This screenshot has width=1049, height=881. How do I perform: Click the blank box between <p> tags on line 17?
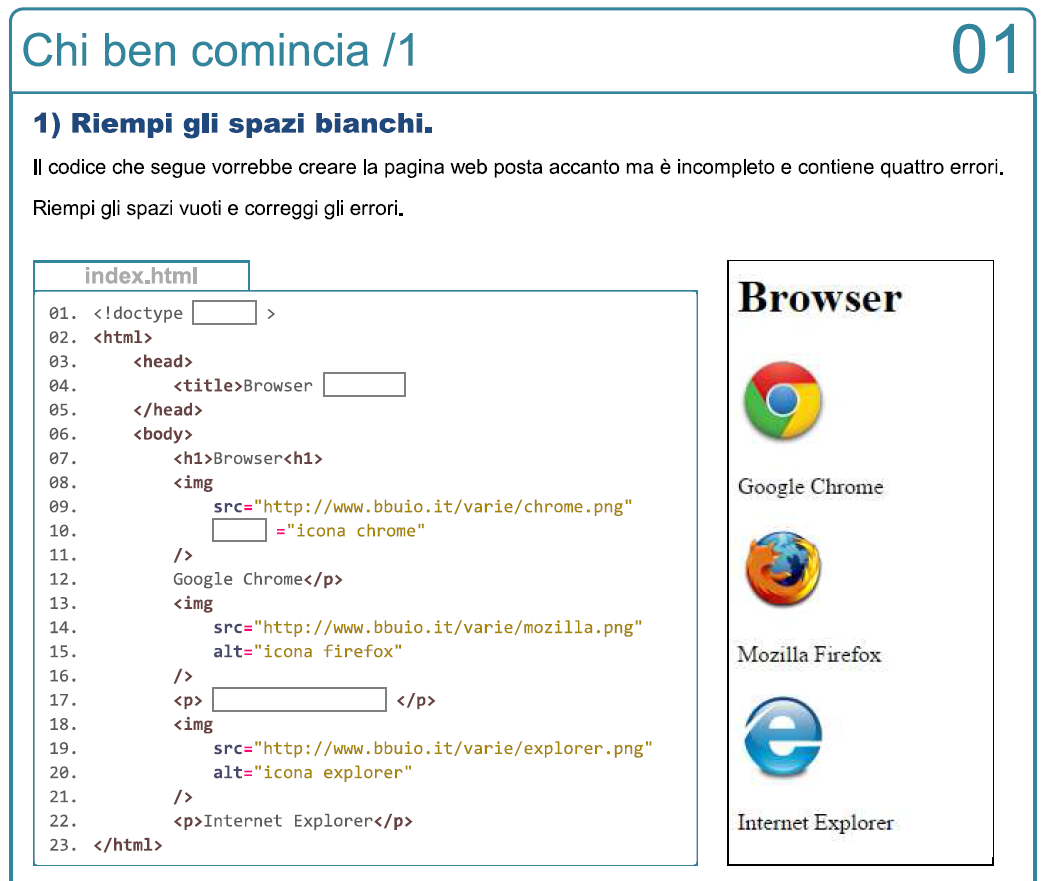299,700
